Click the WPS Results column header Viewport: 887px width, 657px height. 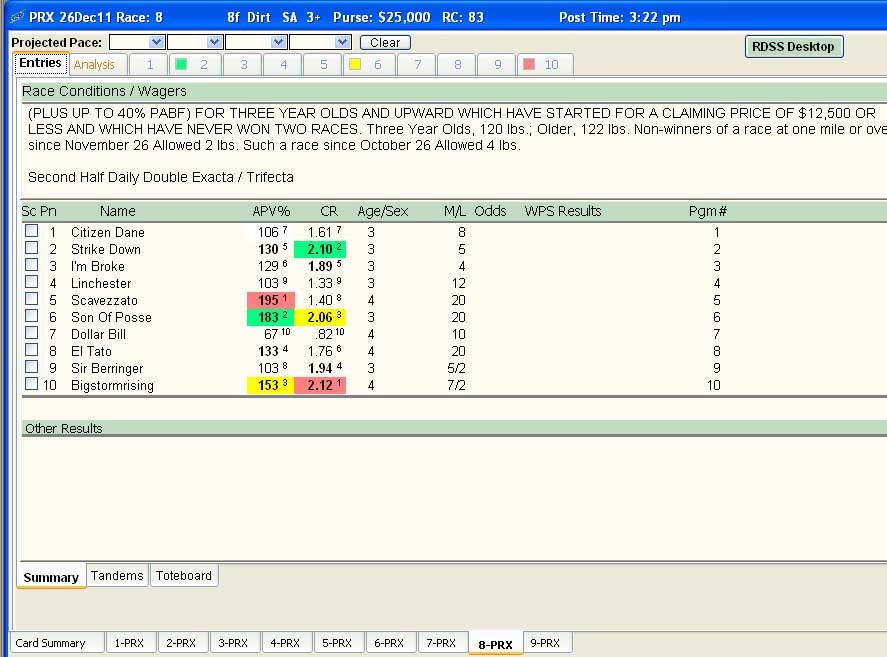tap(563, 211)
